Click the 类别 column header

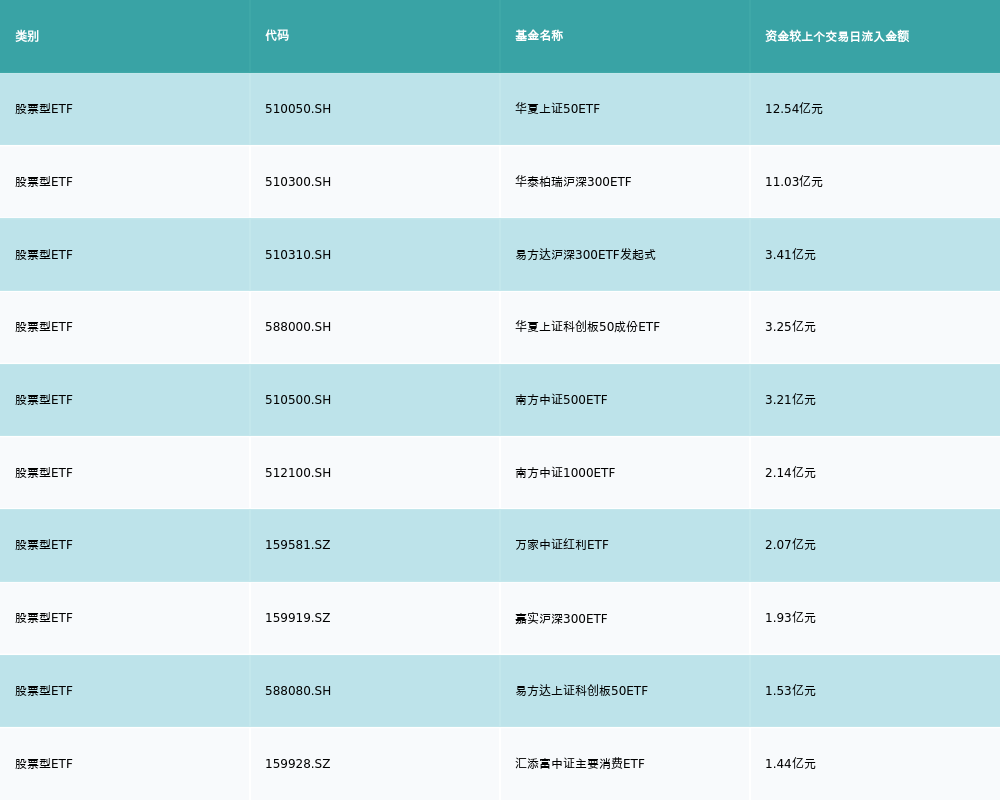pyautogui.click(x=27, y=36)
